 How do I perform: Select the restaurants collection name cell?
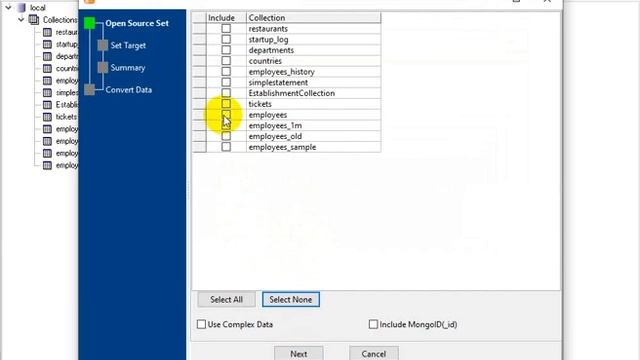(313, 29)
